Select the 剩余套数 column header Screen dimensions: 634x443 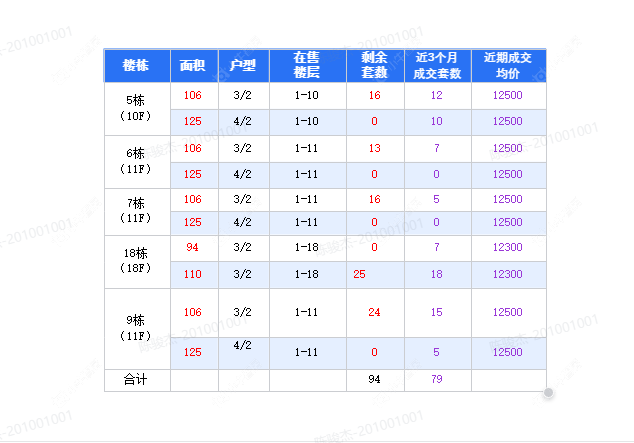click(x=375, y=66)
